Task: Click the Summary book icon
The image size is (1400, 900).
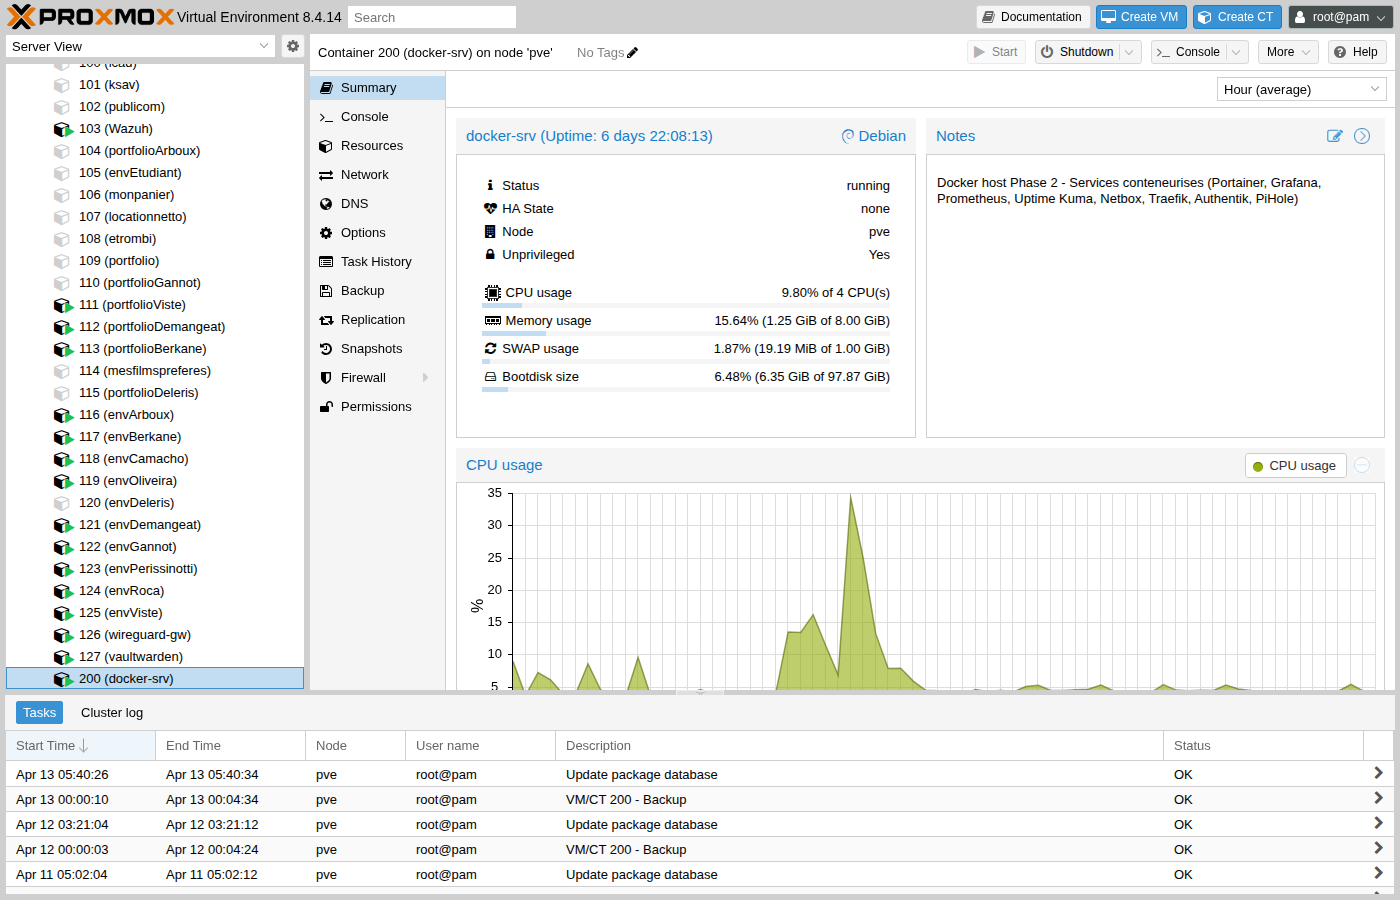Action: tap(326, 88)
